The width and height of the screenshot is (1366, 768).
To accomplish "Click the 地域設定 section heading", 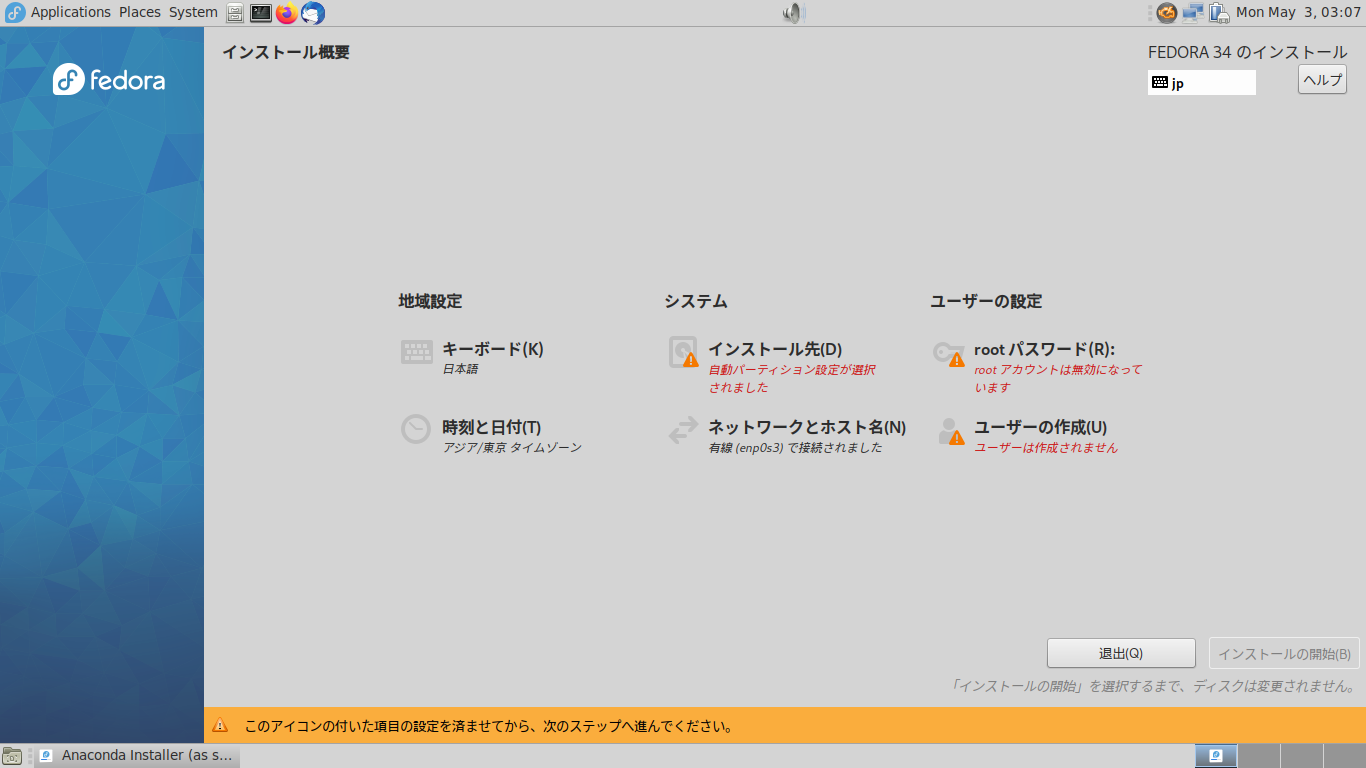I will (x=430, y=301).
